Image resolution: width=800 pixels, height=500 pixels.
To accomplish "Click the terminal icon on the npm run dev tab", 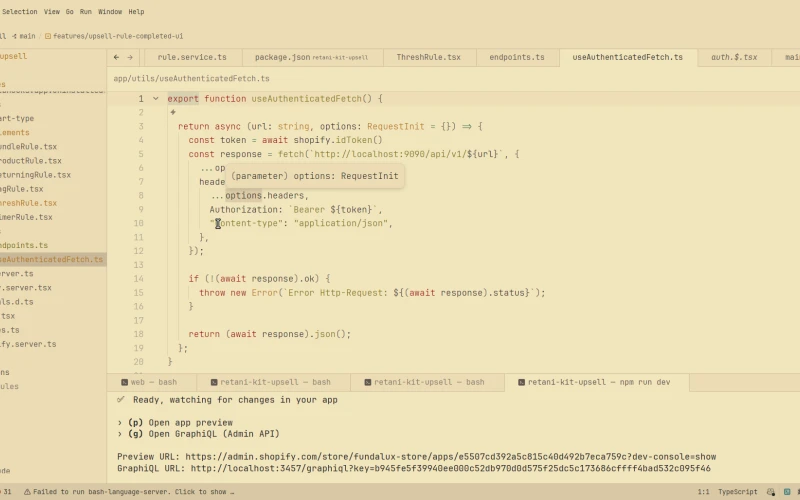I will coord(521,382).
